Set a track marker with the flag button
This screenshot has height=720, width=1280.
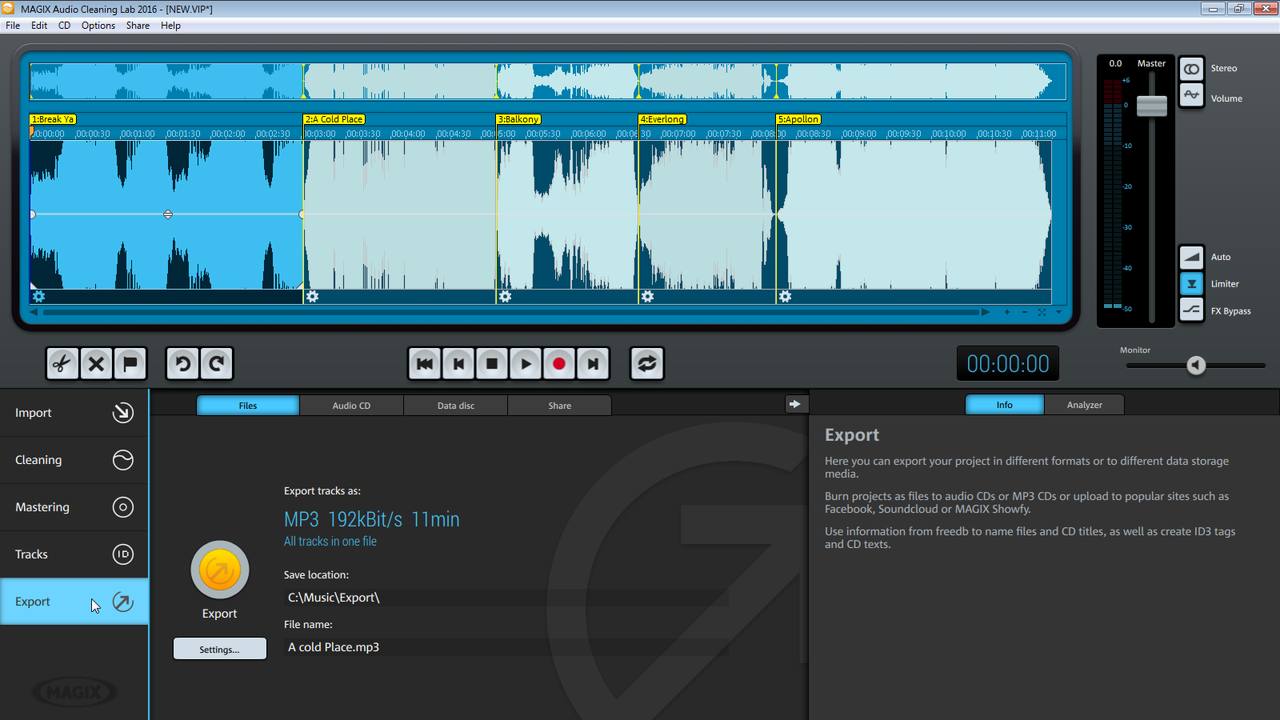[130, 364]
